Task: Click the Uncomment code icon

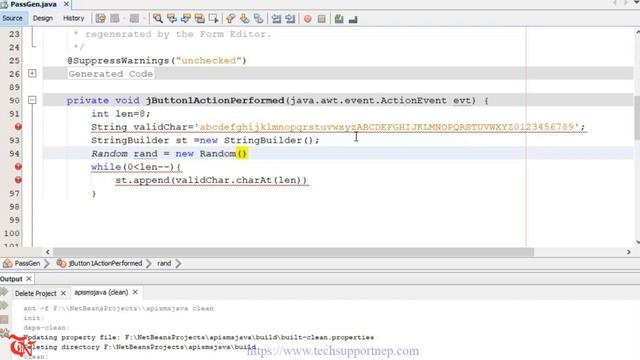Action: (x=353, y=19)
